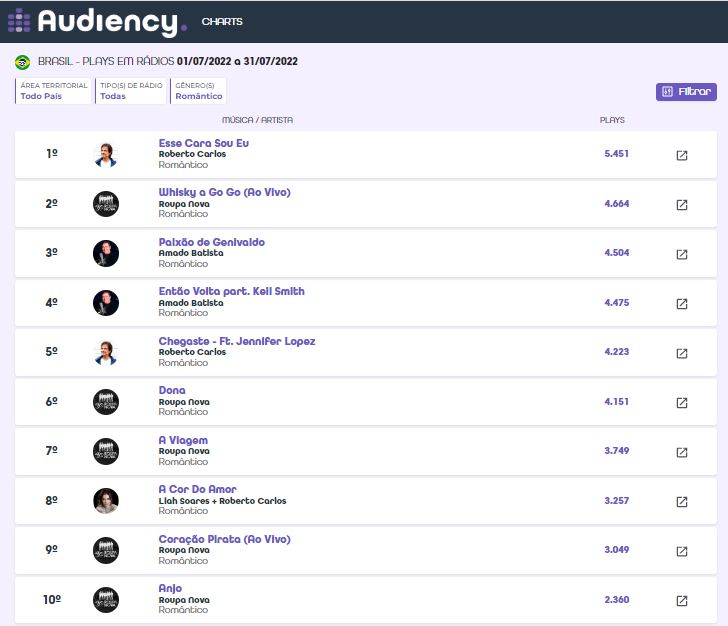The height and width of the screenshot is (626, 728).
Task: Open external link for Esse Cara Sou Eu
Action: [x=682, y=155]
